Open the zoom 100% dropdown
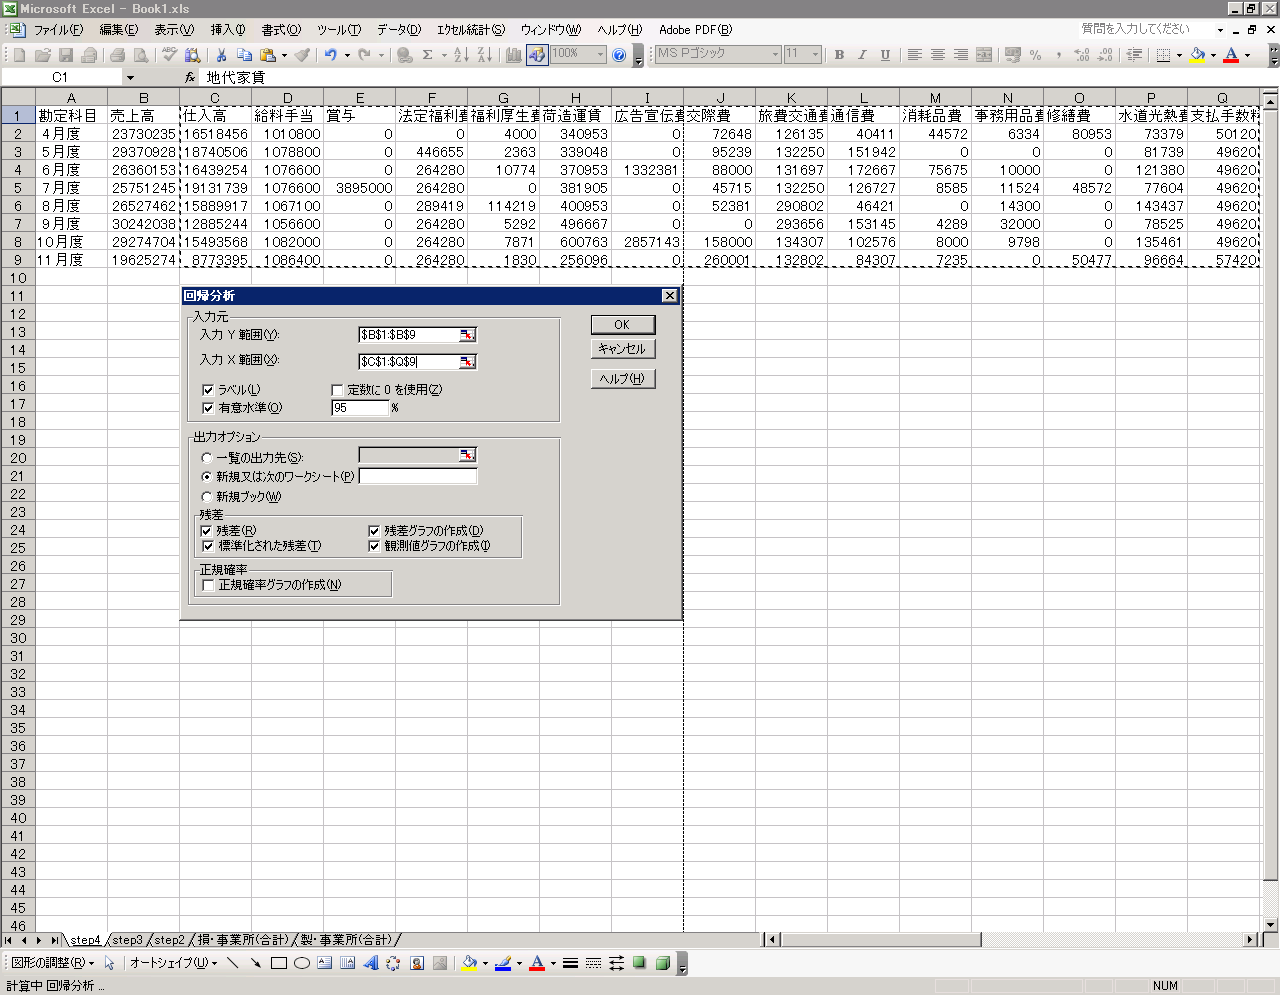The width and height of the screenshot is (1280, 996). tap(600, 55)
